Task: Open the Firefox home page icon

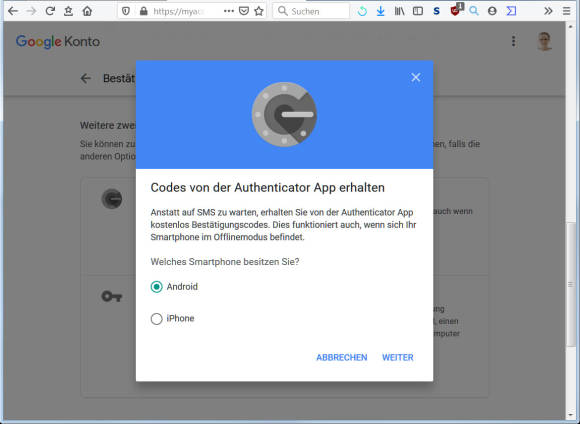Action: (x=87, y=11)
